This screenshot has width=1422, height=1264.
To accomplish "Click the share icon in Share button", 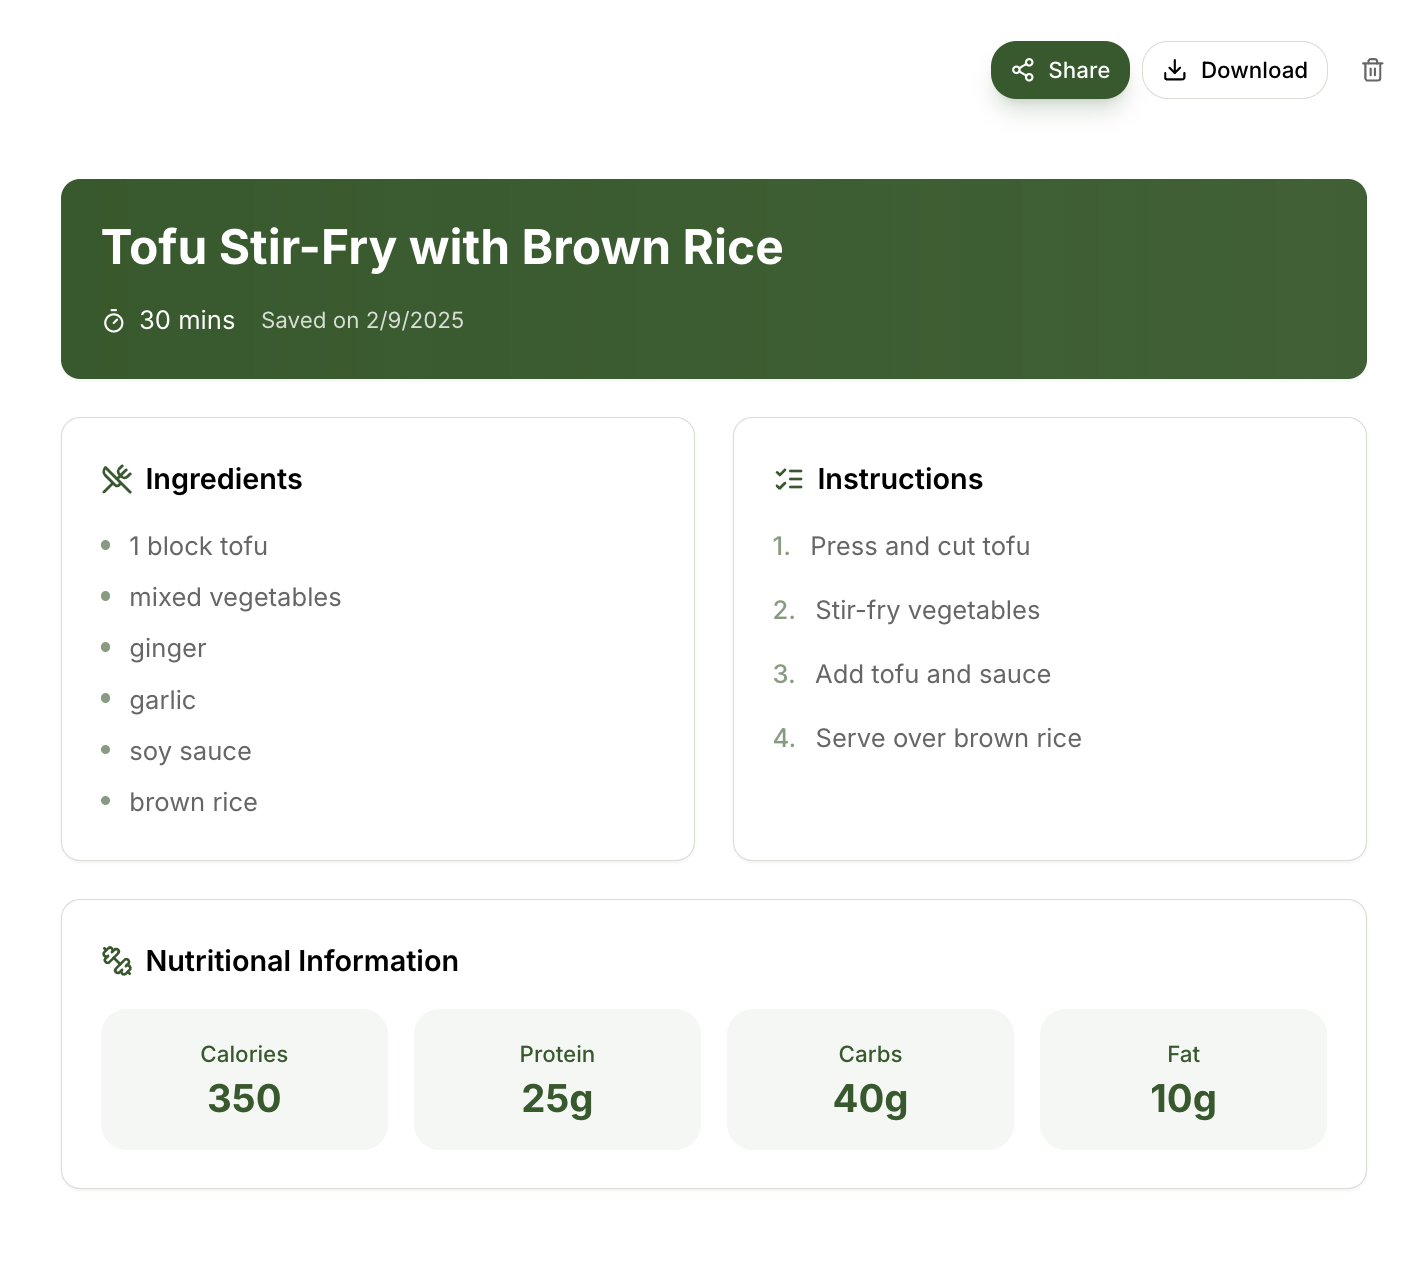I will click(1023, 70).
